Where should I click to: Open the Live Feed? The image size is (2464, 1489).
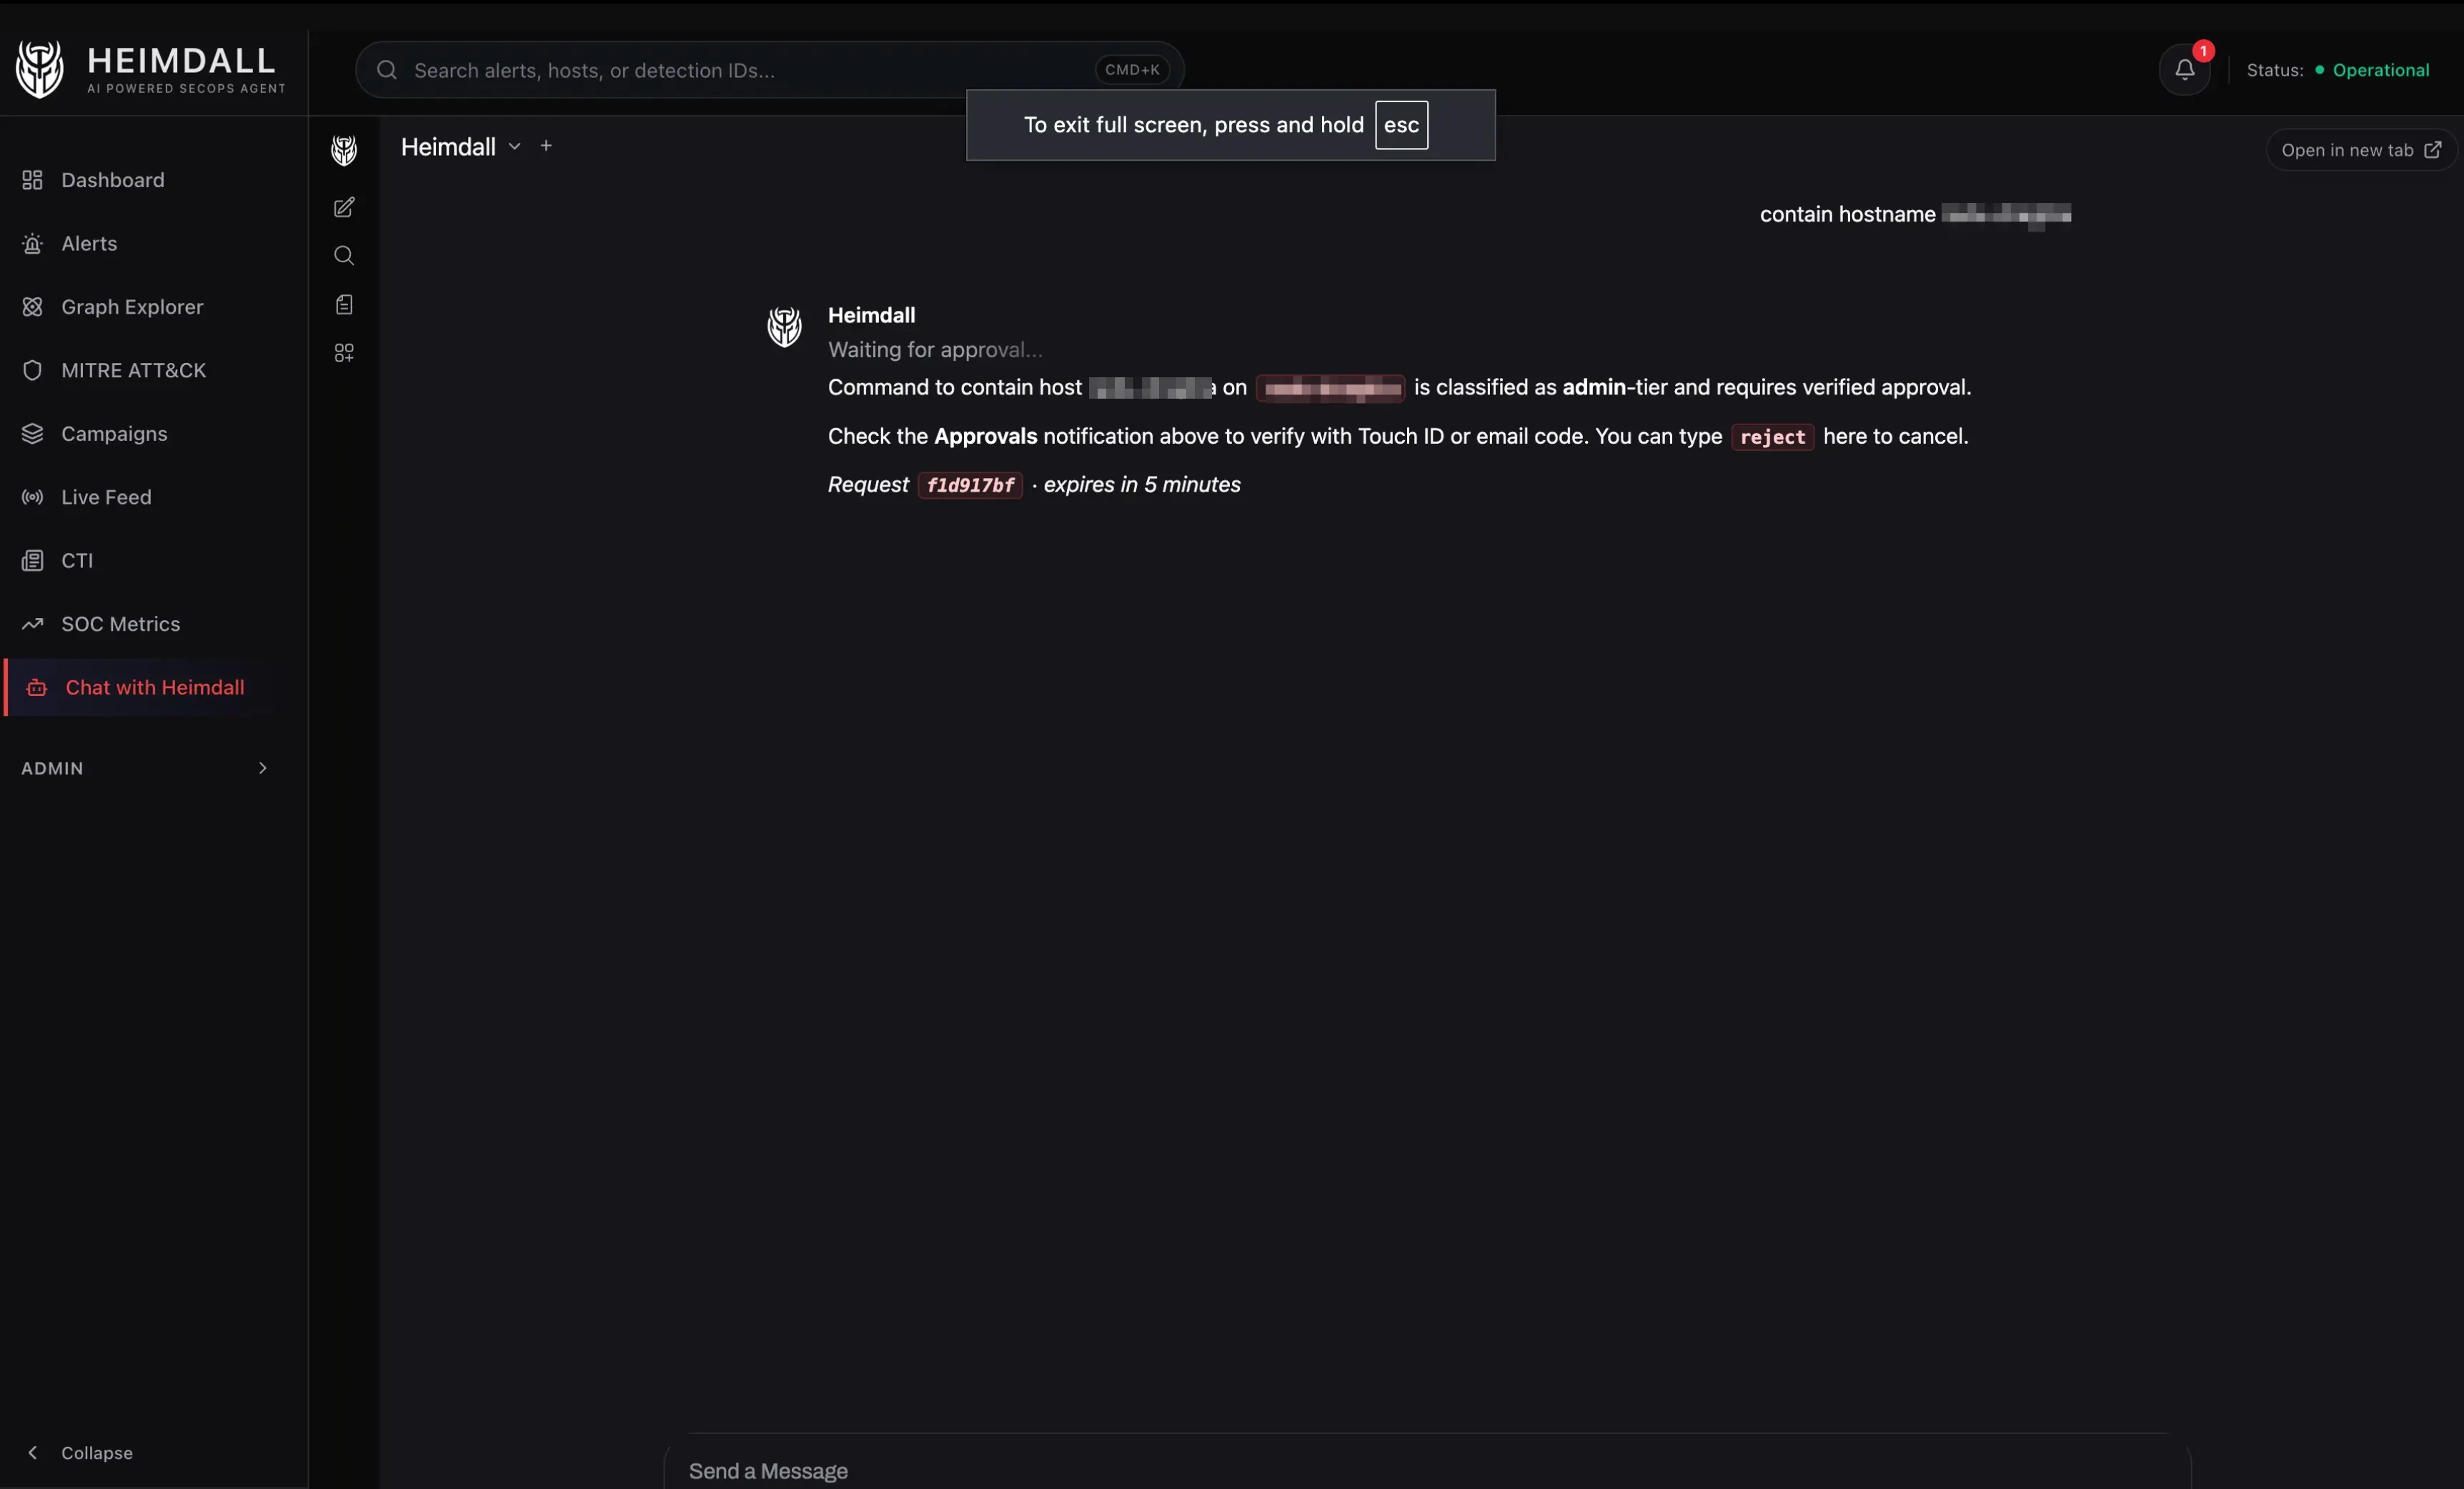tap(106, 496)
